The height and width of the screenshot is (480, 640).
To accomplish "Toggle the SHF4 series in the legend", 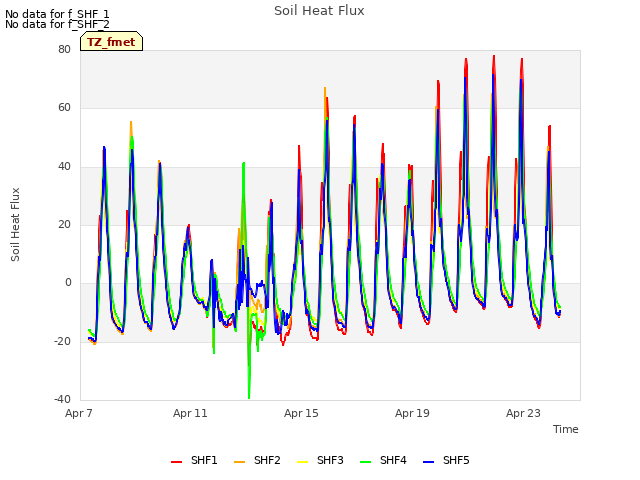I will [383, 460].
